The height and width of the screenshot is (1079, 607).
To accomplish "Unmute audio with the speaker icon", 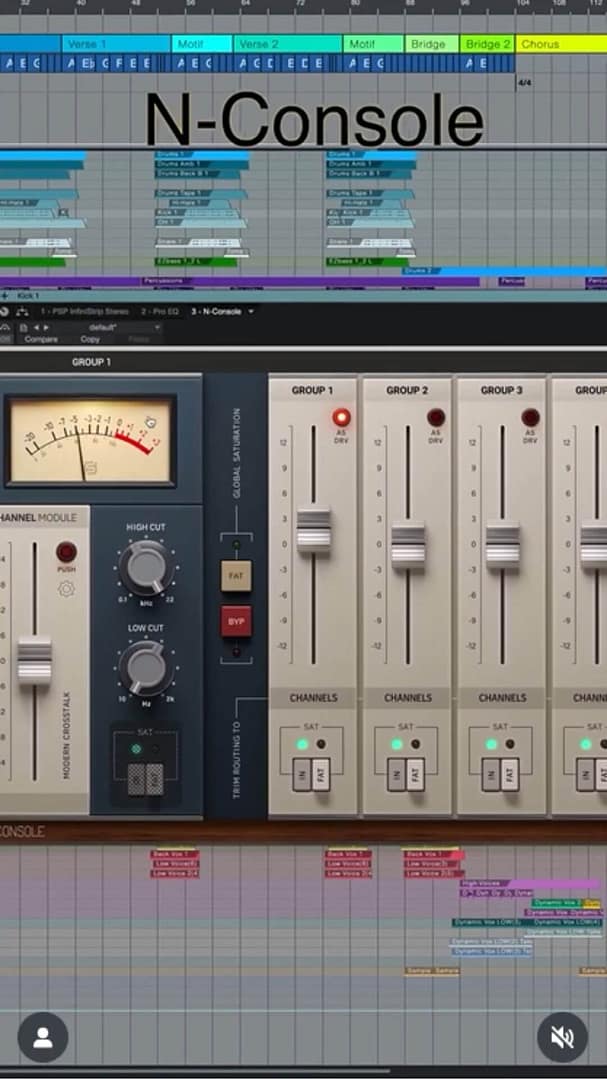I will pos(562,1038).
